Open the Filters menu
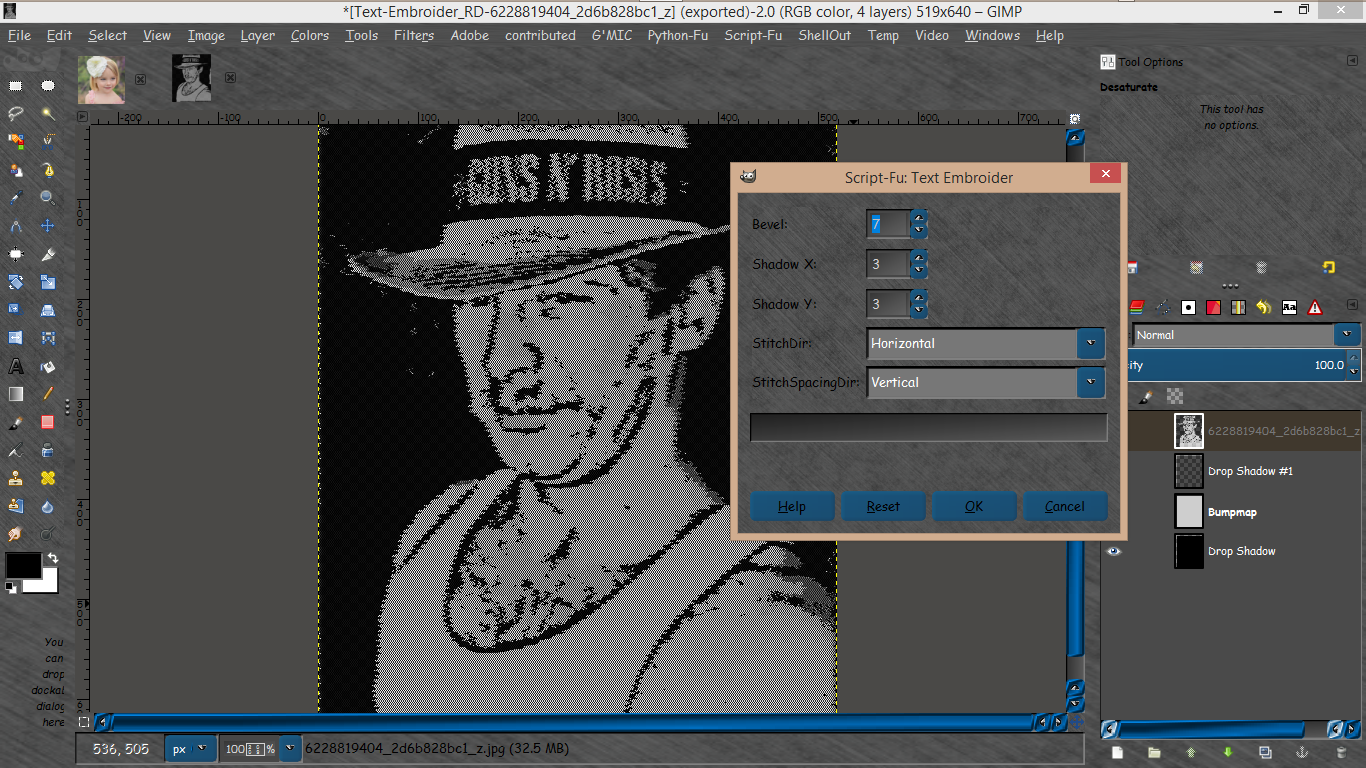Image resolution: width=1366 pixels, height=768 pixels. [x=414, y=35]
